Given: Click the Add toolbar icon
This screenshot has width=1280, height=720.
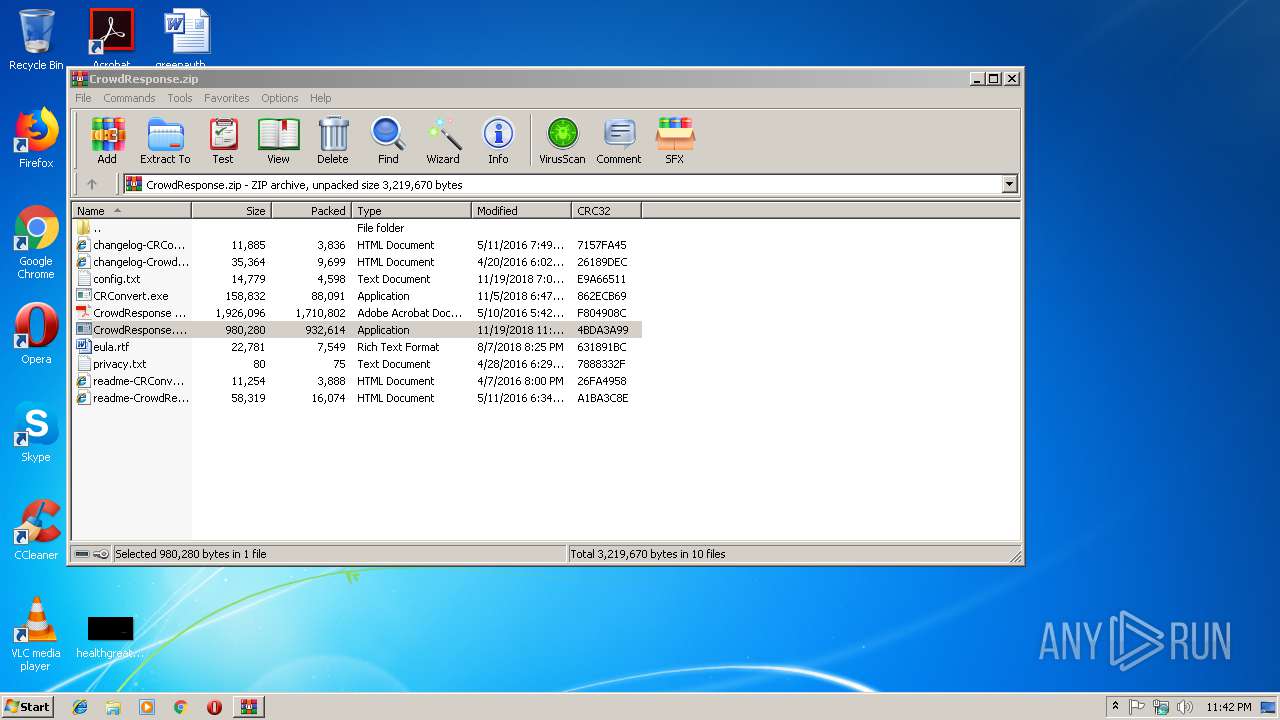Looking at the screenshot, I should (x=107, y=141).
